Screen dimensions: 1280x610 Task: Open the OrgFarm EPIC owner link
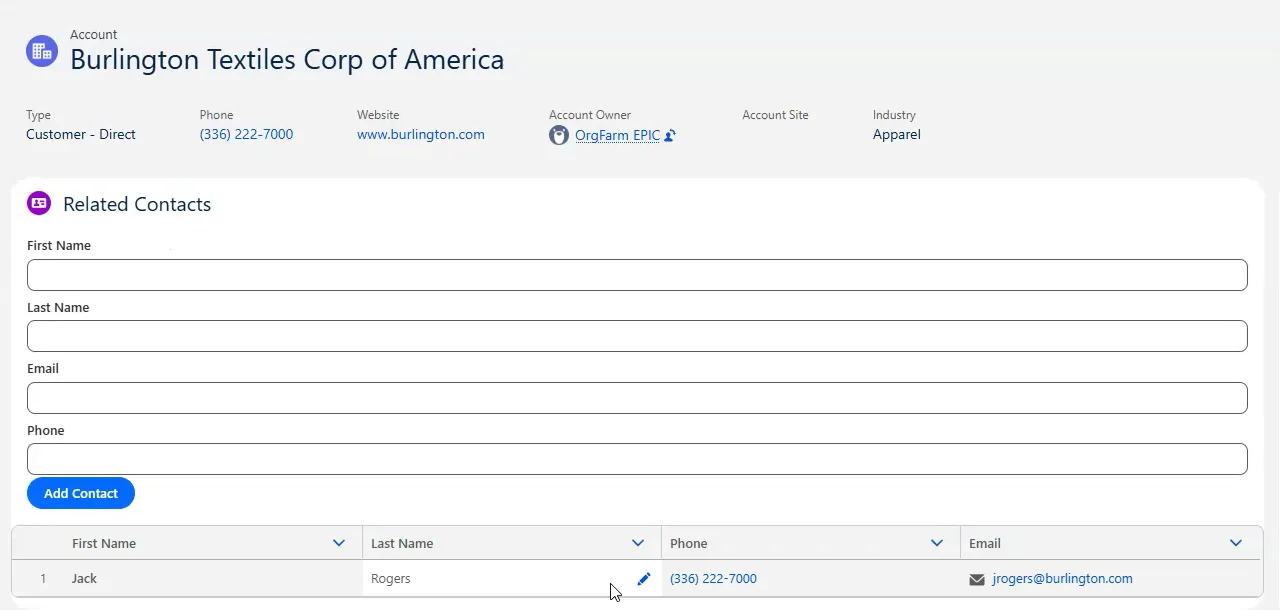(618, 135)
